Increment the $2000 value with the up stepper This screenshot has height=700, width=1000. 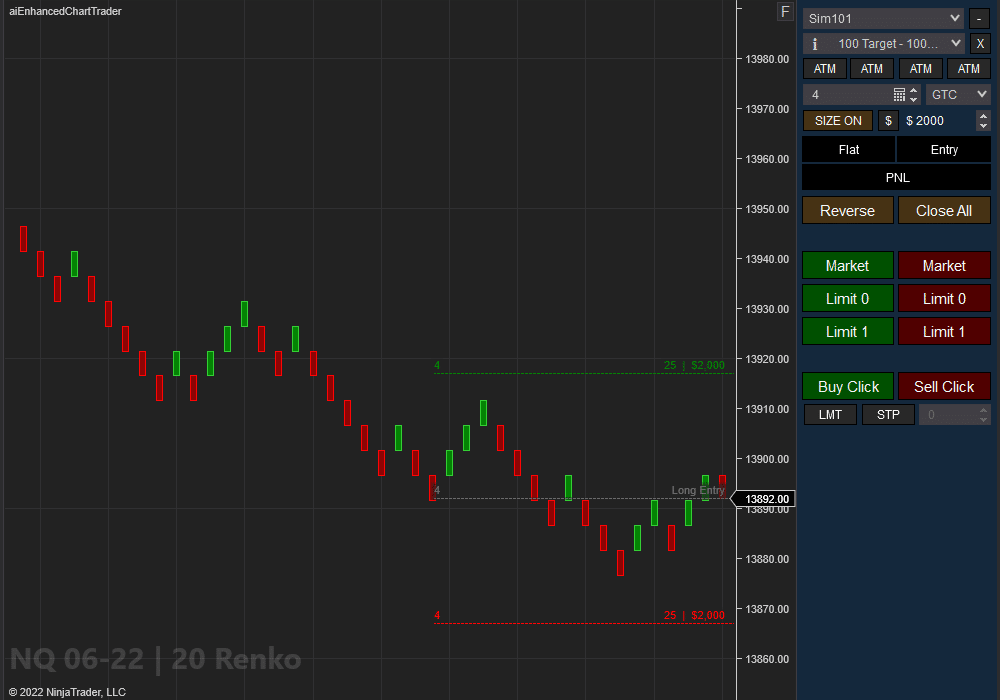click(983, 115)
